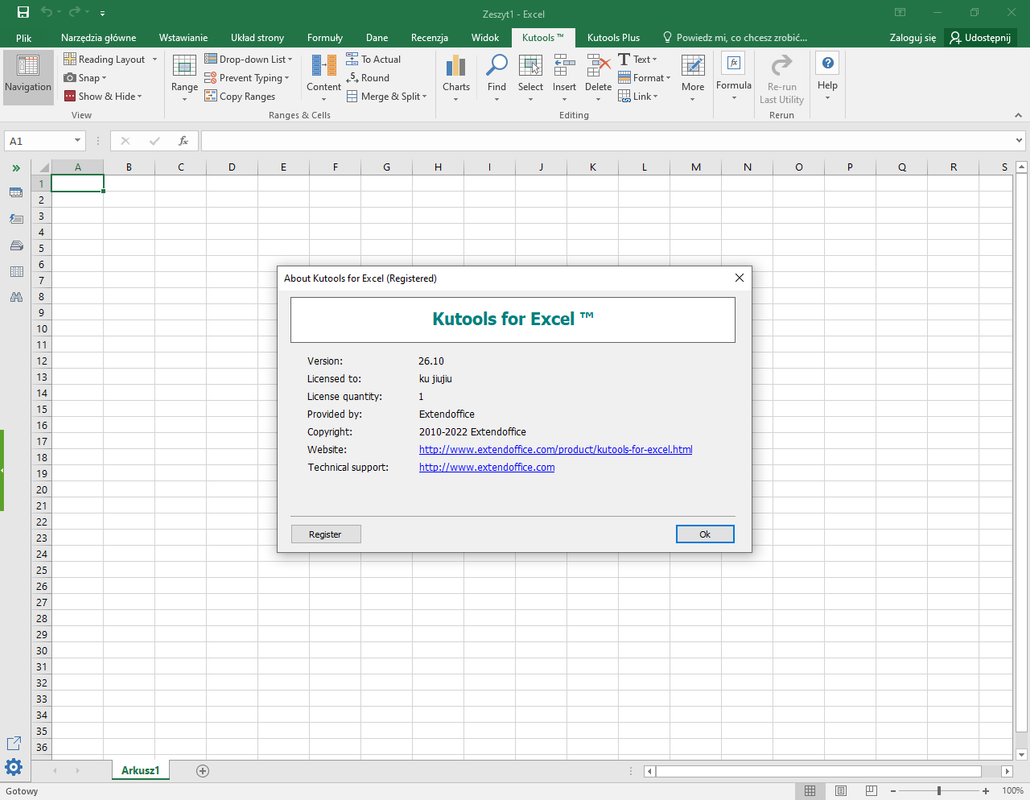Add a new sheet with plus button

point(202,771)
